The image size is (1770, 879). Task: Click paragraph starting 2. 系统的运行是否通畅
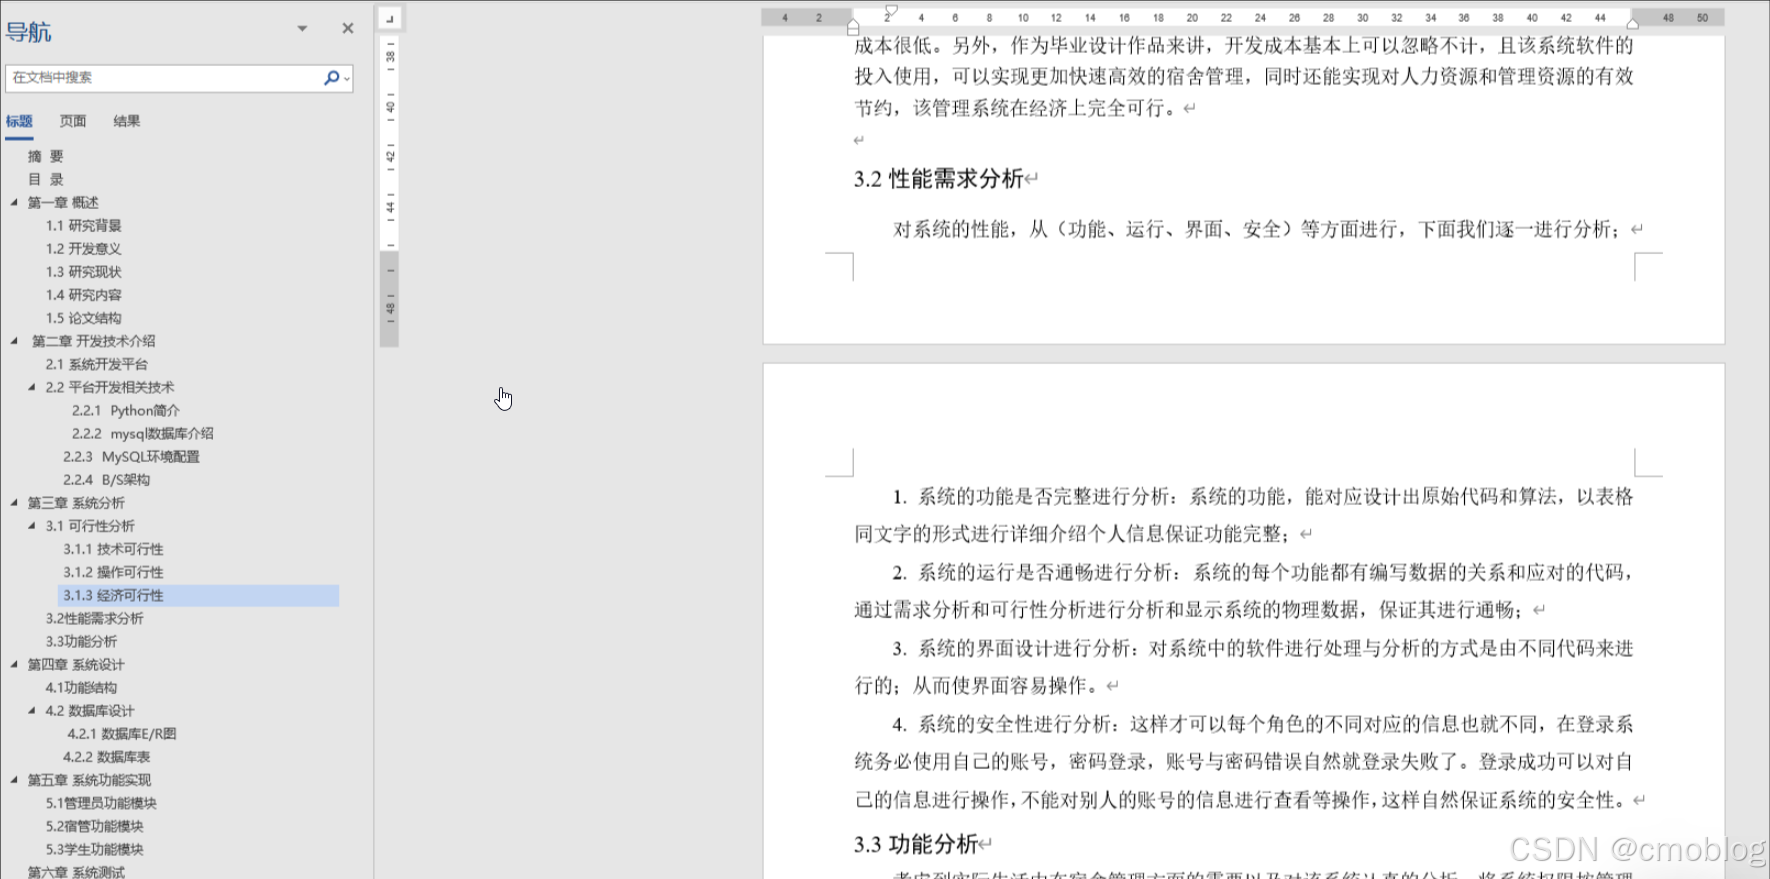(x=1244, y=591)
